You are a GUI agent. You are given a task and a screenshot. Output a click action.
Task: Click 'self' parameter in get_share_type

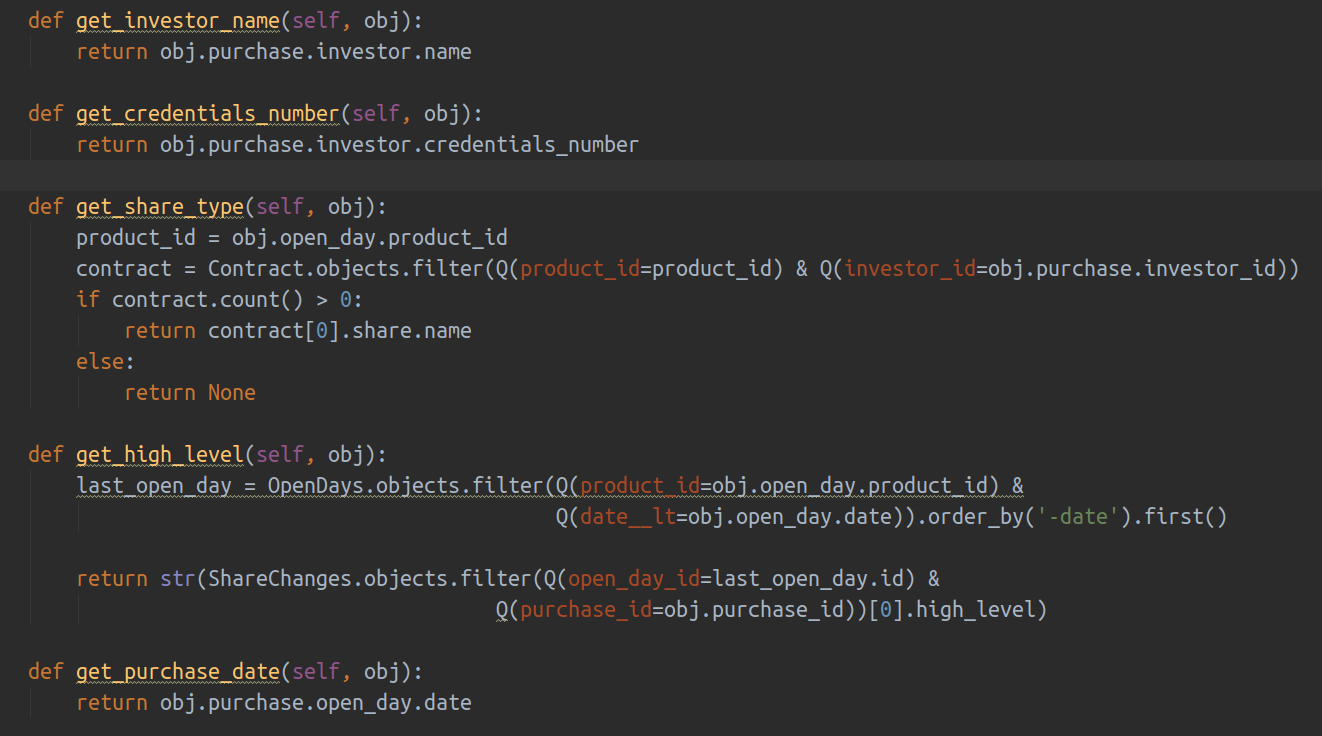(x=280, y=206)
